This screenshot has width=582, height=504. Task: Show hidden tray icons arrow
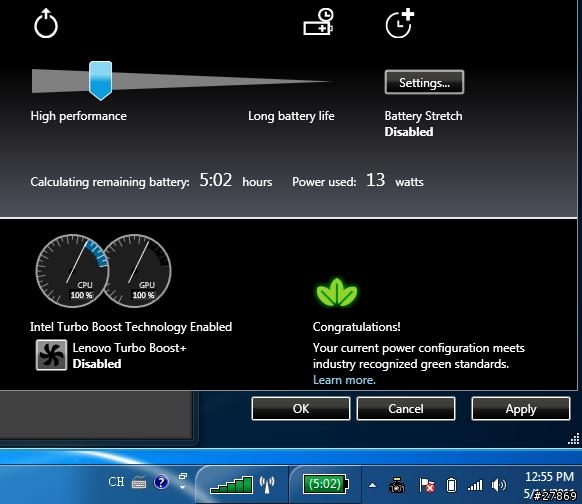pyautogui.click(x=372, y=485)
